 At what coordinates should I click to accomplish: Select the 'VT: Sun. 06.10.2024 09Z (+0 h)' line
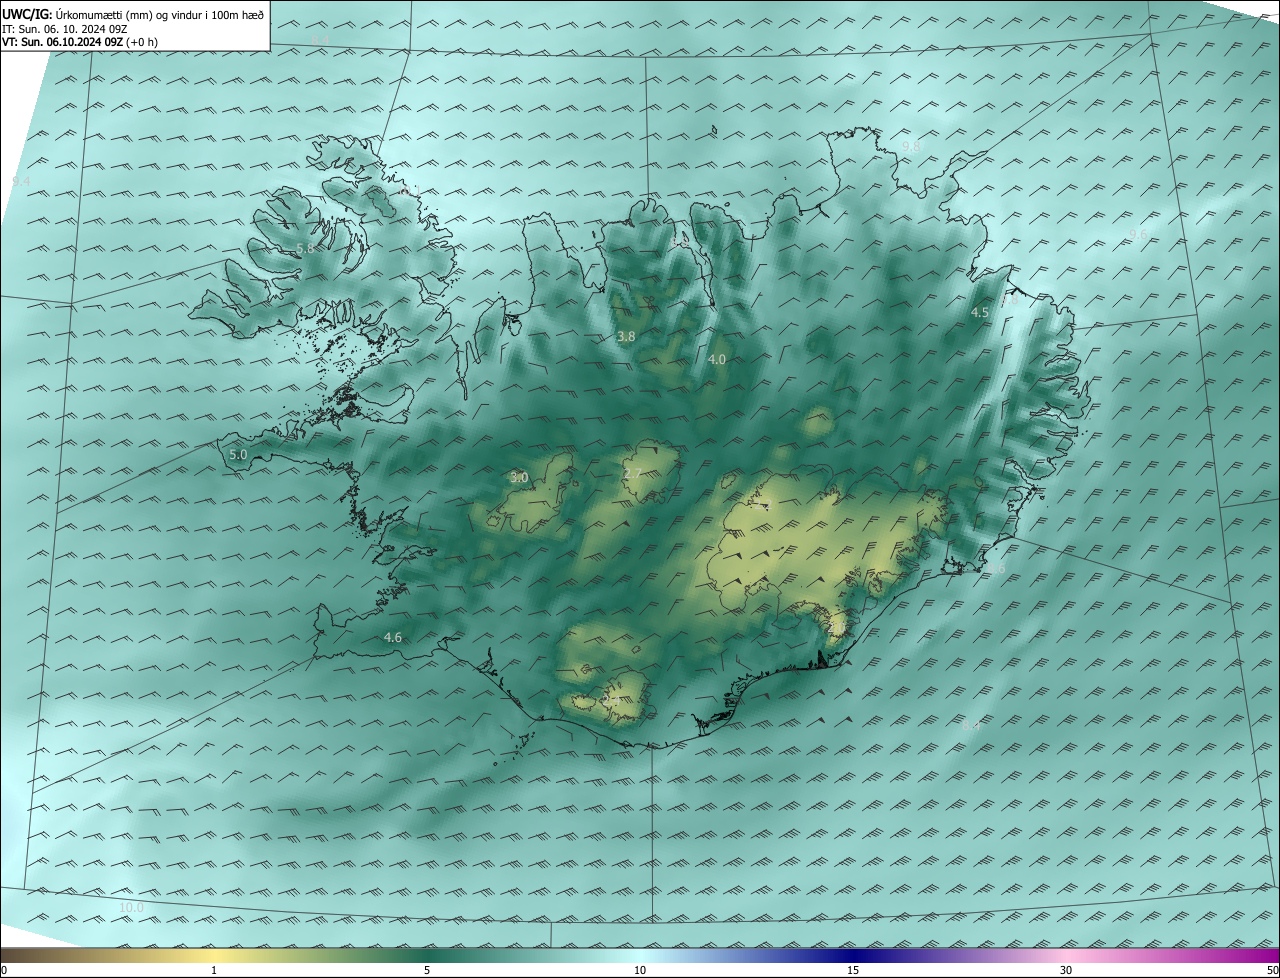click(x=80, y=42)
